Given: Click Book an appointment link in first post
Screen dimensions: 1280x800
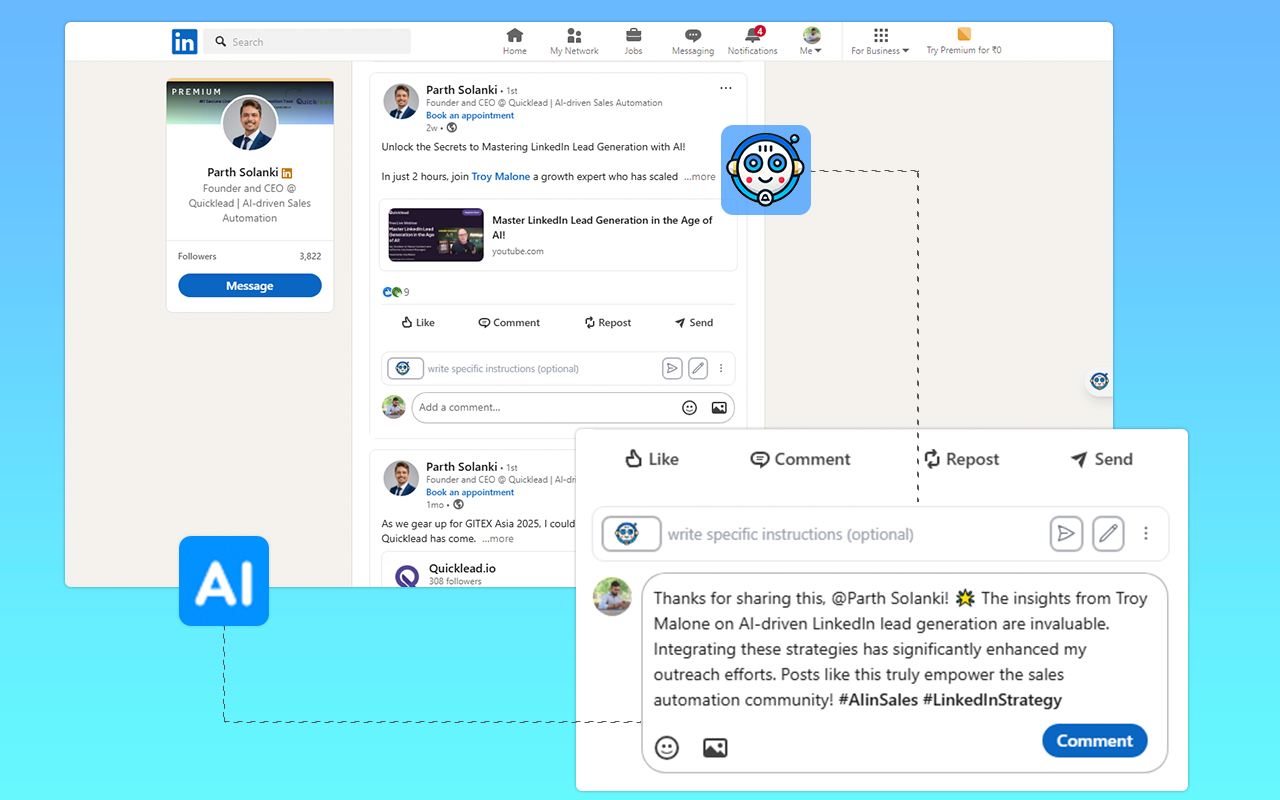Looking at the screenshot, I should [470, 115].
